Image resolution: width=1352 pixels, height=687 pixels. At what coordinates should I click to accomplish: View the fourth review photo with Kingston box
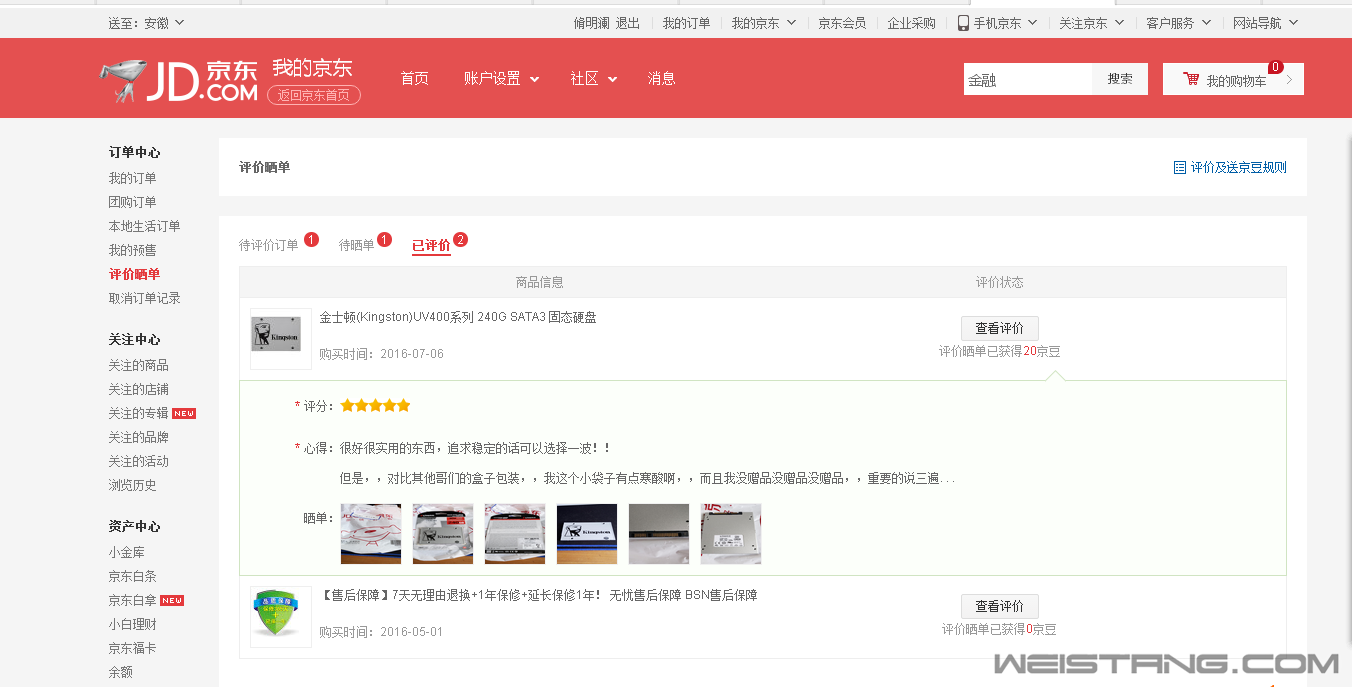(x=587, y=534)
